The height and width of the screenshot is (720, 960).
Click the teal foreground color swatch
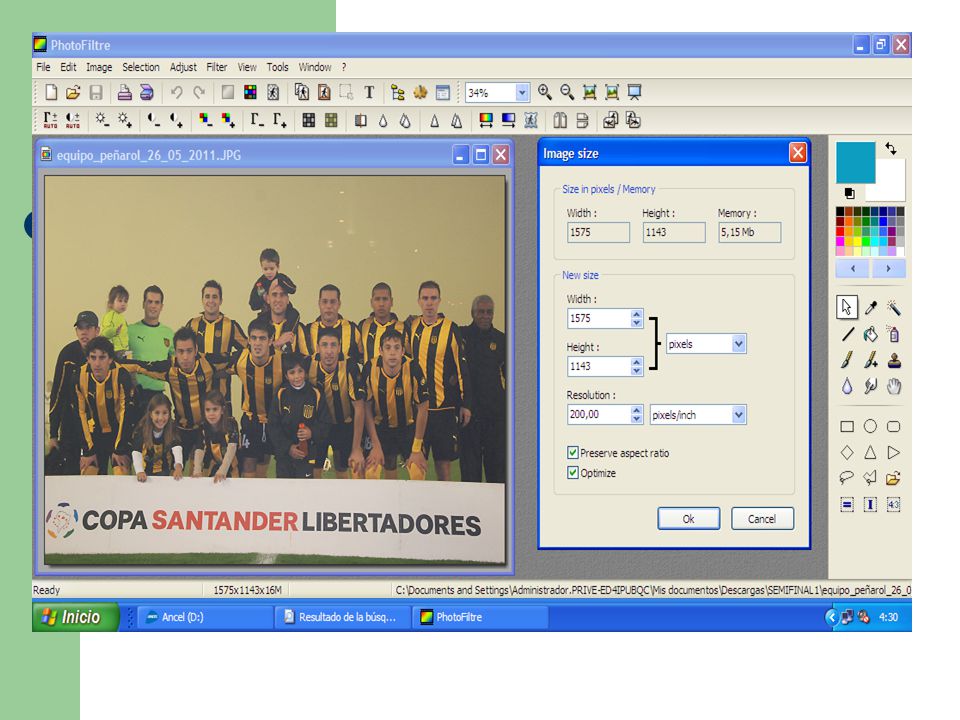point(855,162)
